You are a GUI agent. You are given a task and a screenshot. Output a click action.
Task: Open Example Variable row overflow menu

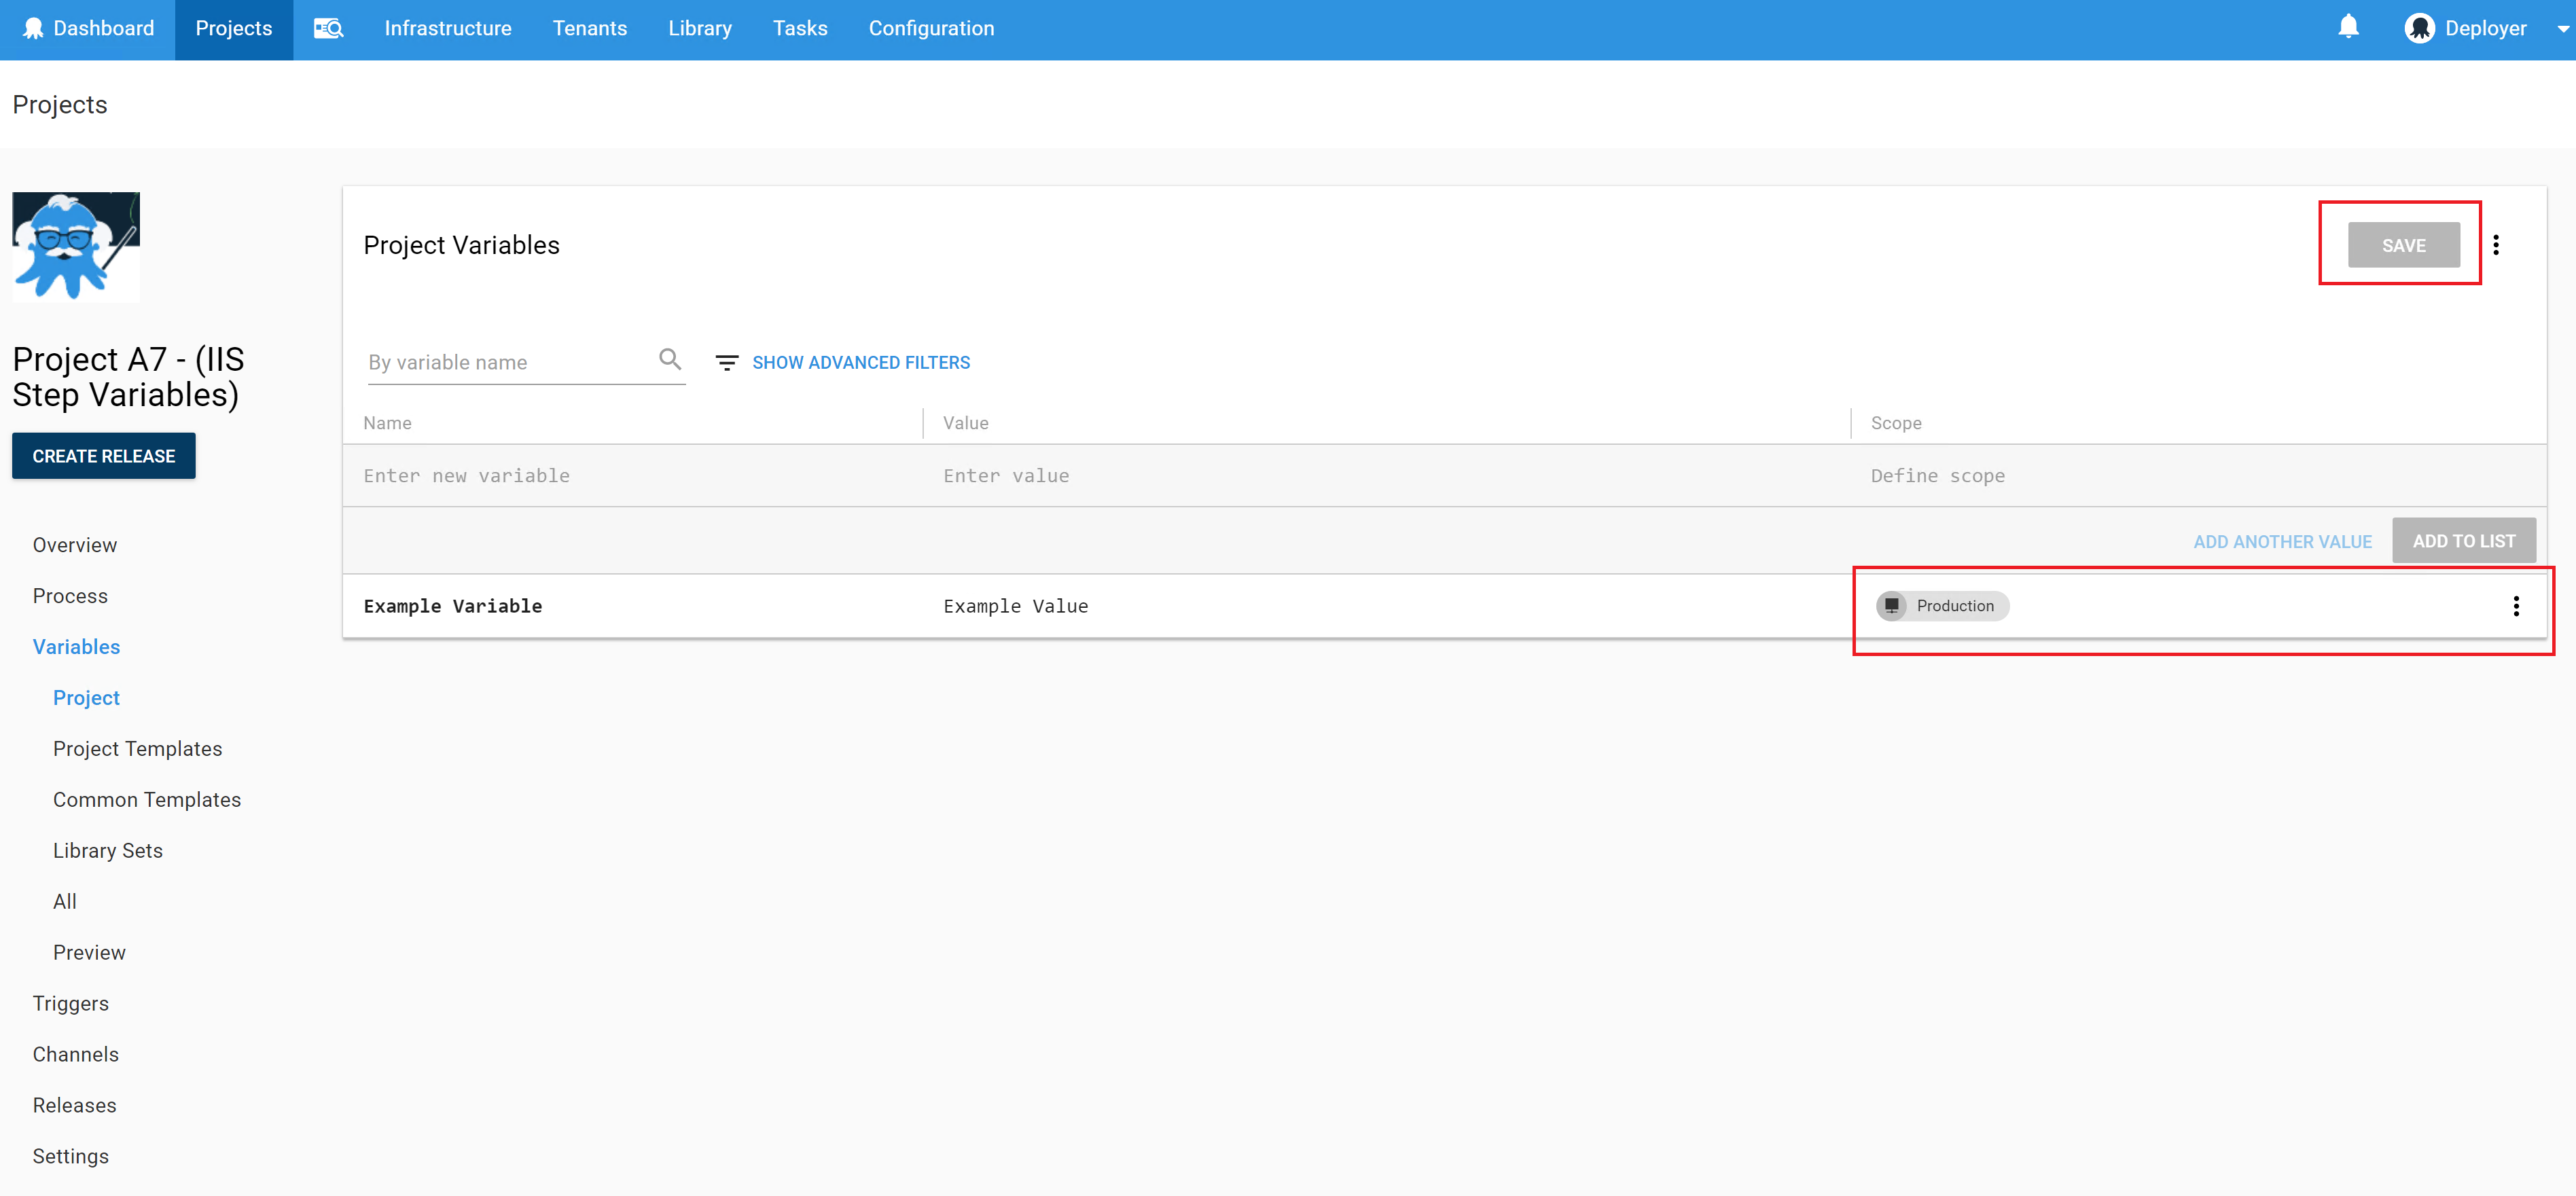[x=2516, y=606]
